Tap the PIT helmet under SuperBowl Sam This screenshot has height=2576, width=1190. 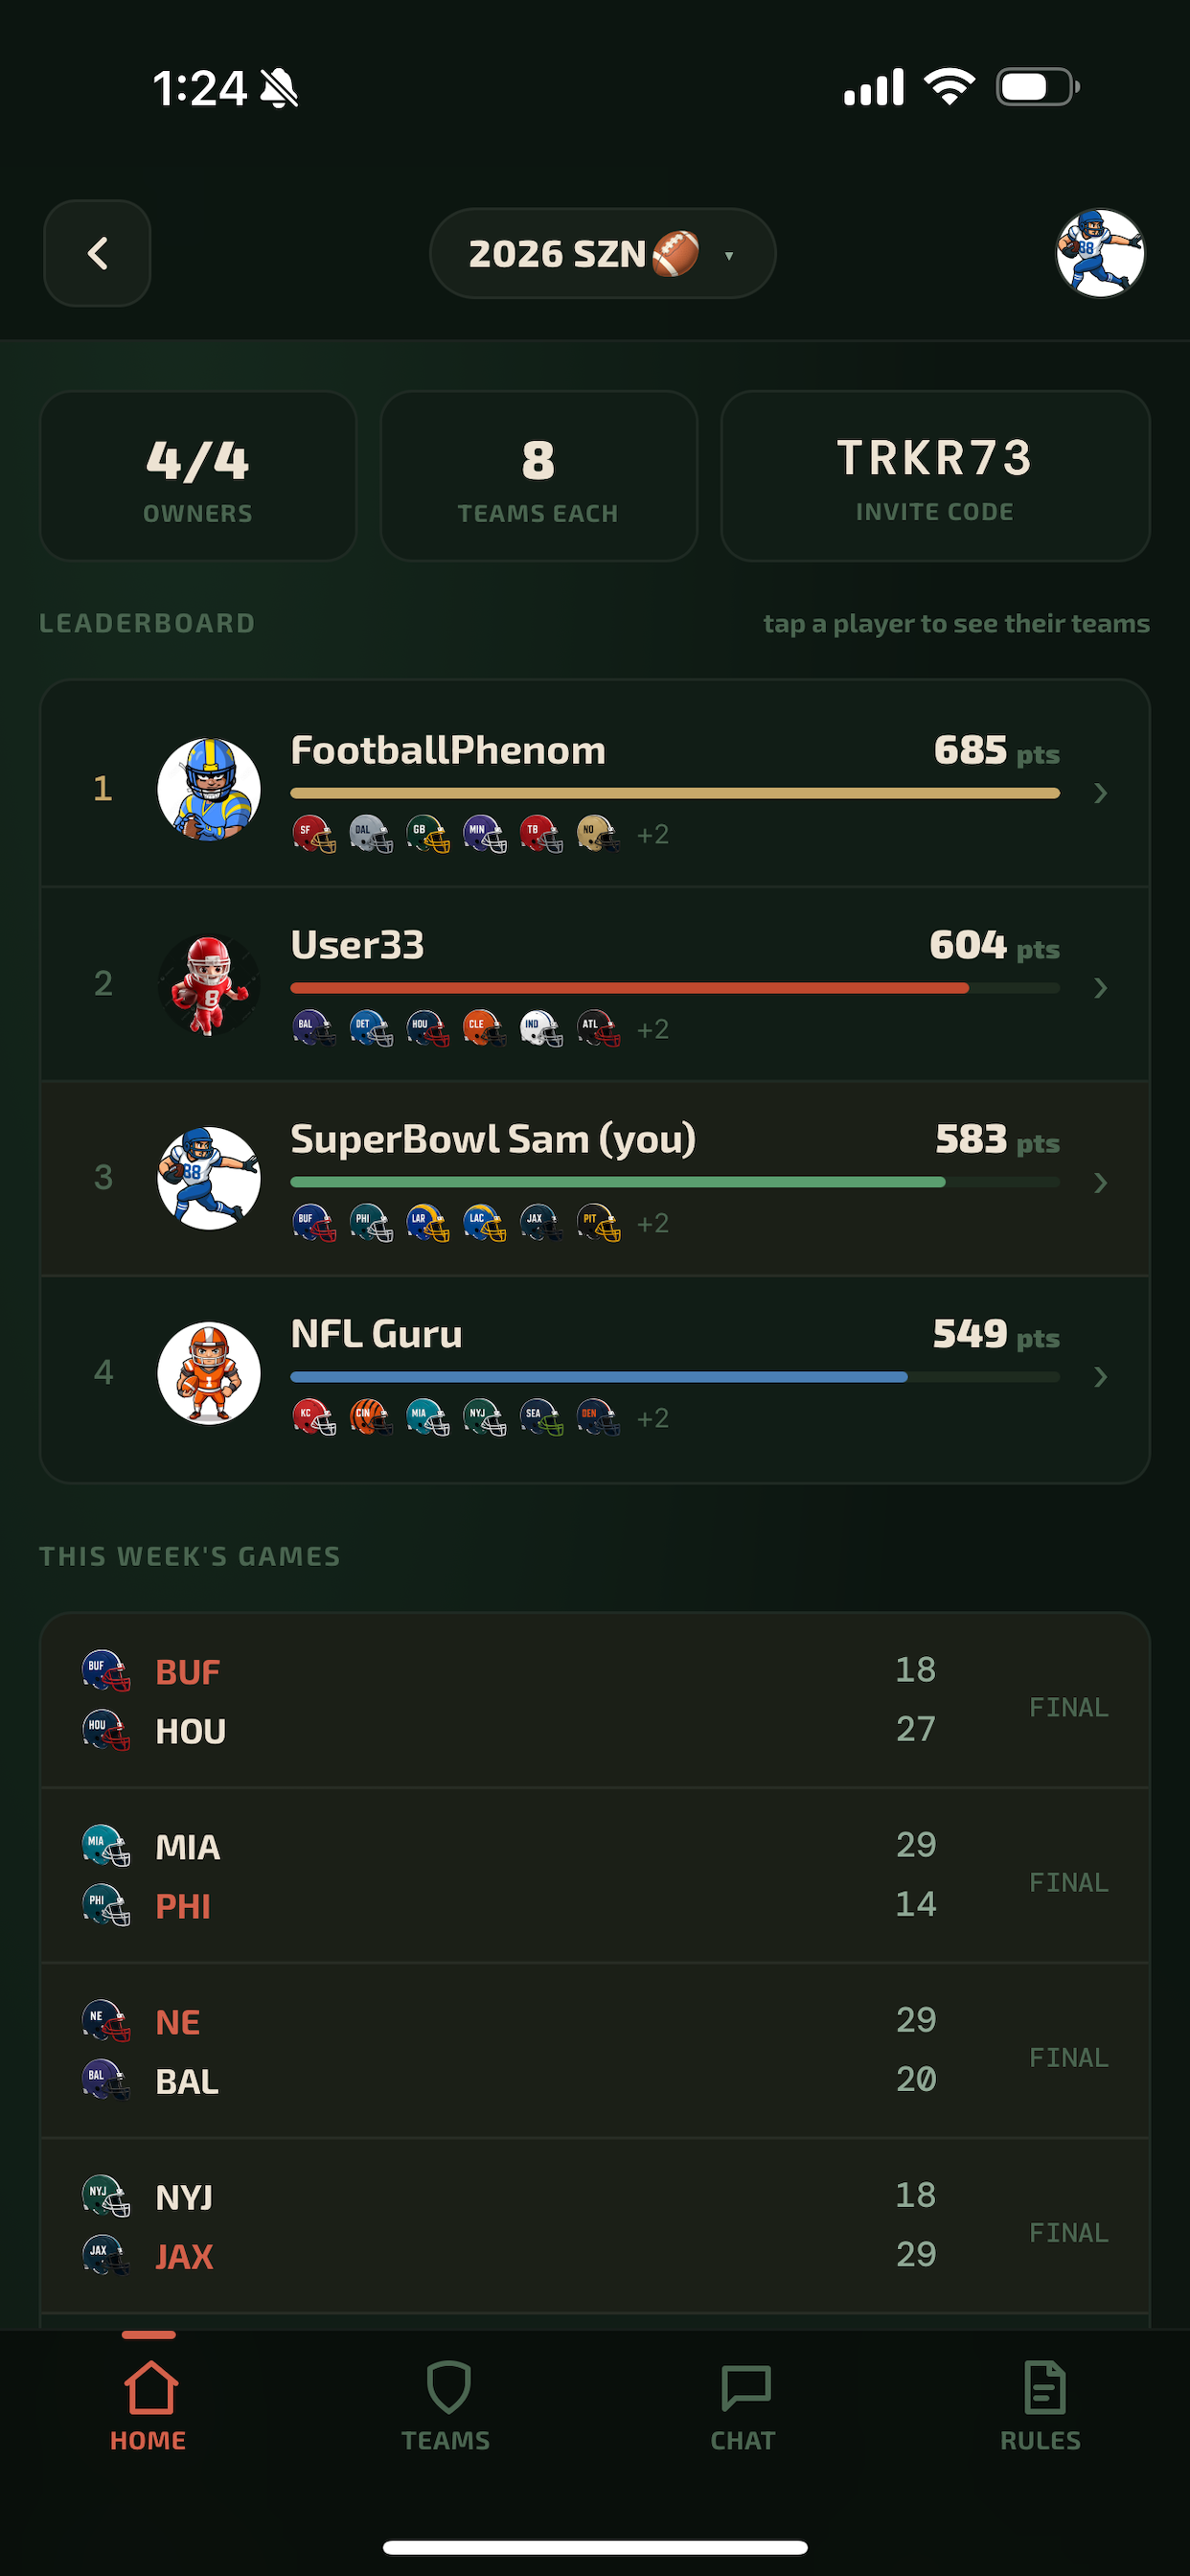click(x=598, y=1222)
